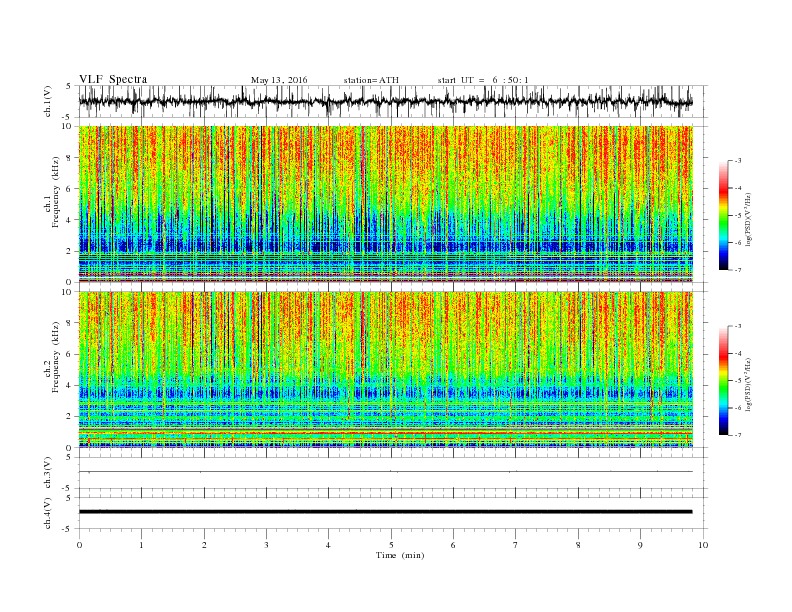This screenshot has width=792, height=612.
Task: Click the 'start UT = 6 :50: 1' text
Action: (483, 80)
